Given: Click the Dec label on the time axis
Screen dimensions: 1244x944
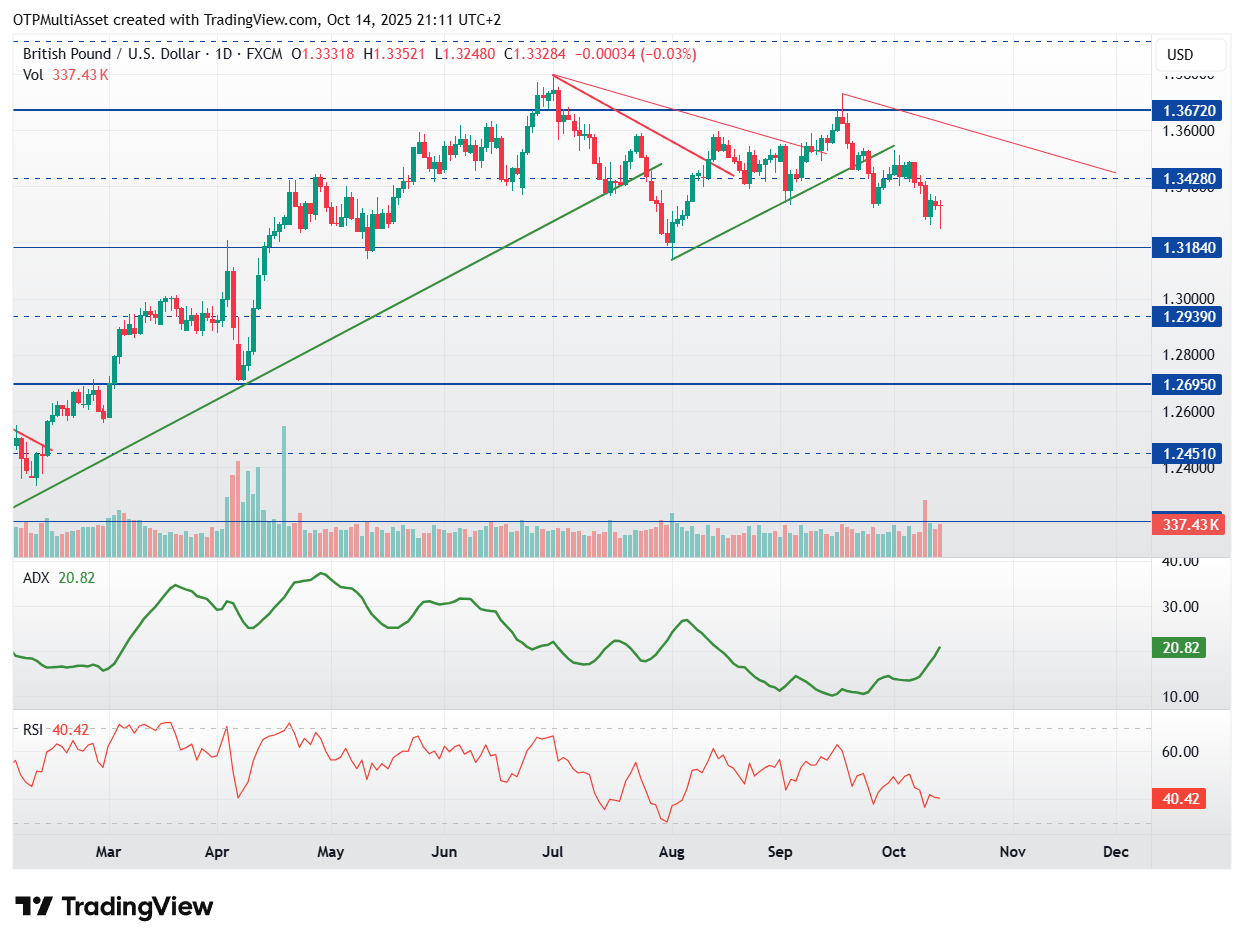Looking at the screenshot, I should [x=1116, y=852].
